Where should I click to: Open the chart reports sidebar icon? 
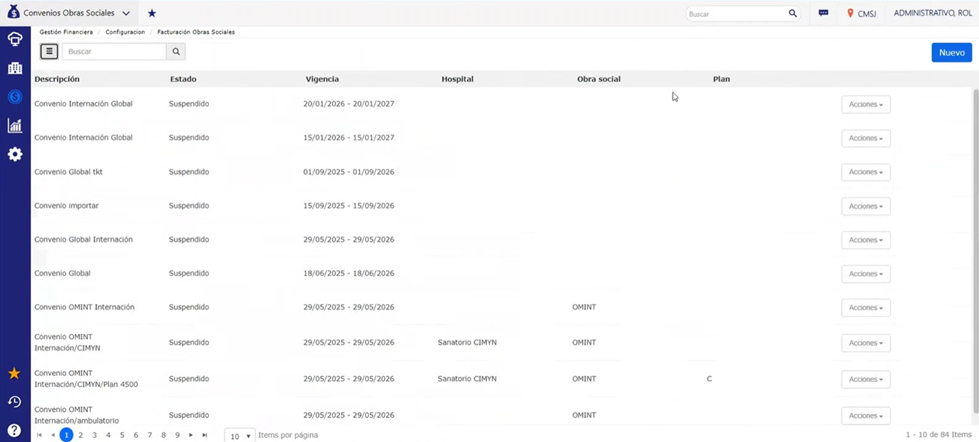pyautogui.click(x=15, y=125)
